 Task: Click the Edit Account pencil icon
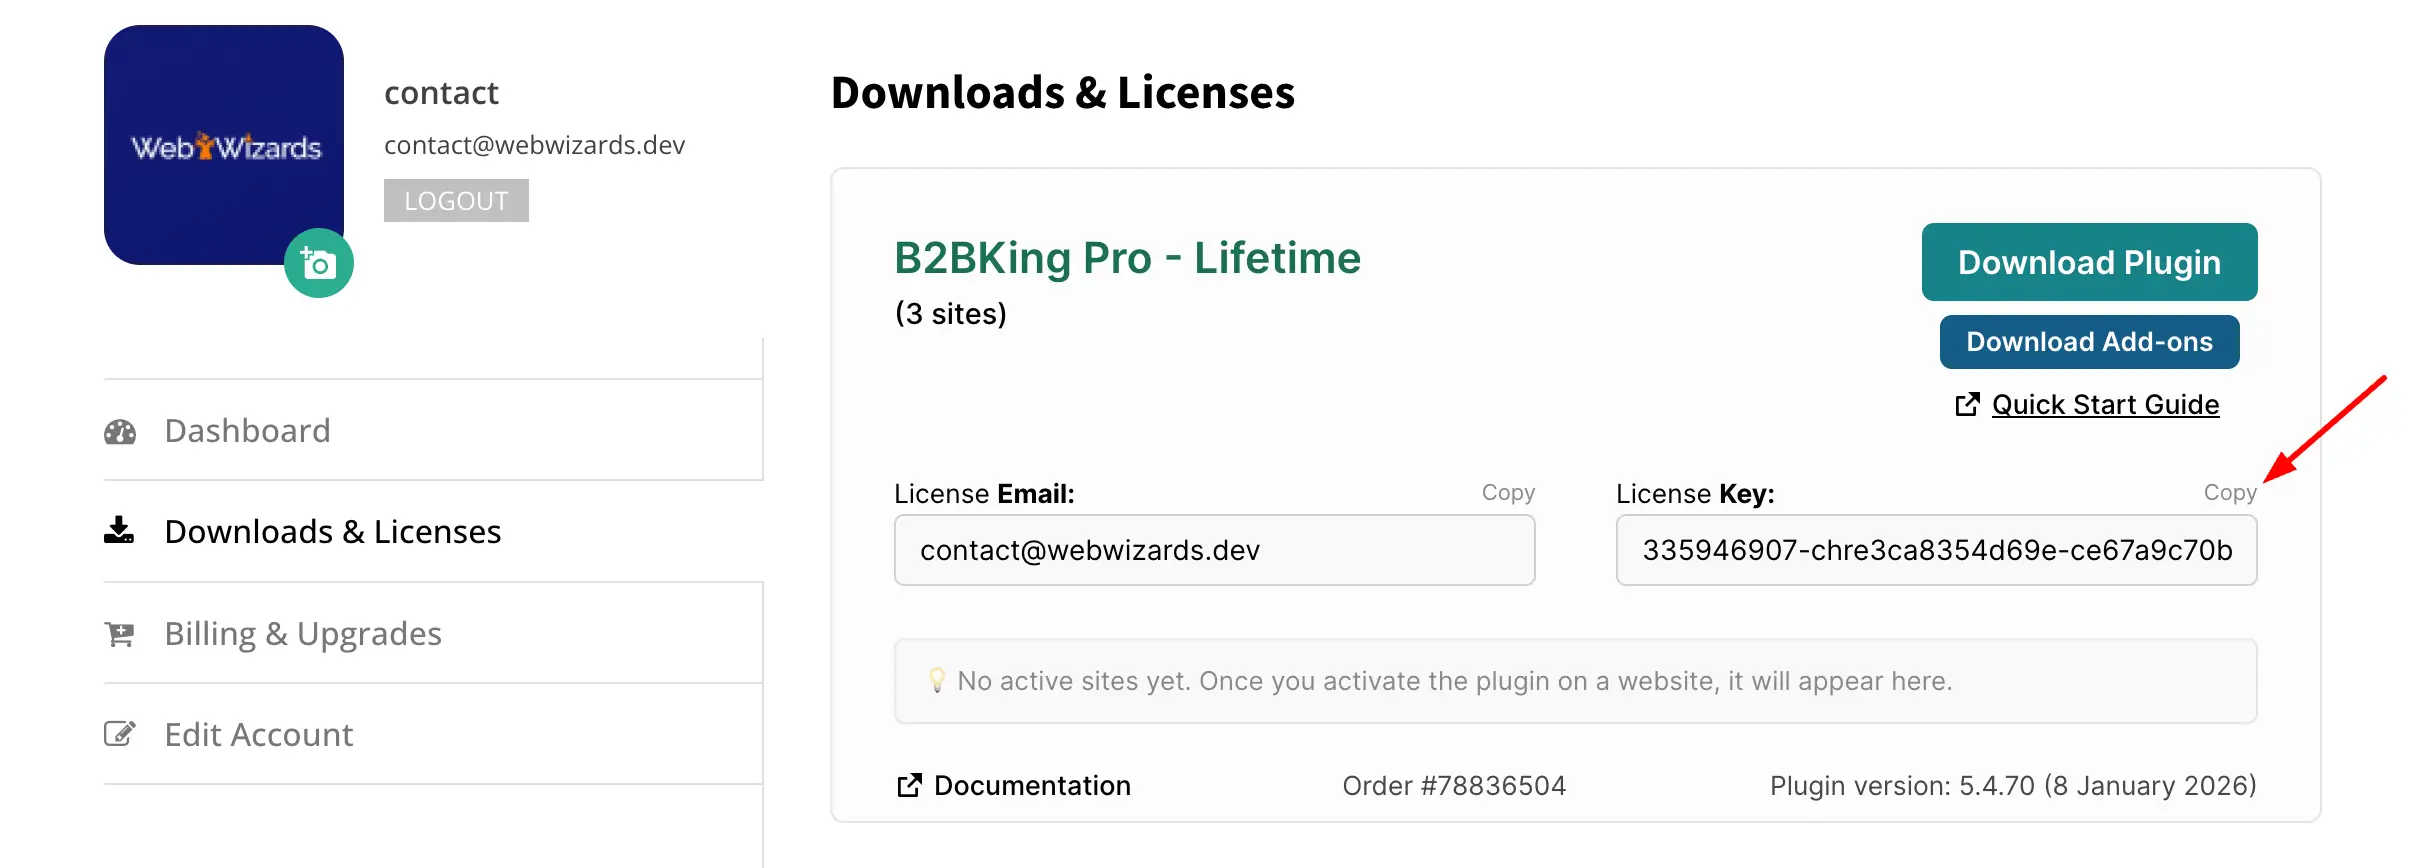120,734
